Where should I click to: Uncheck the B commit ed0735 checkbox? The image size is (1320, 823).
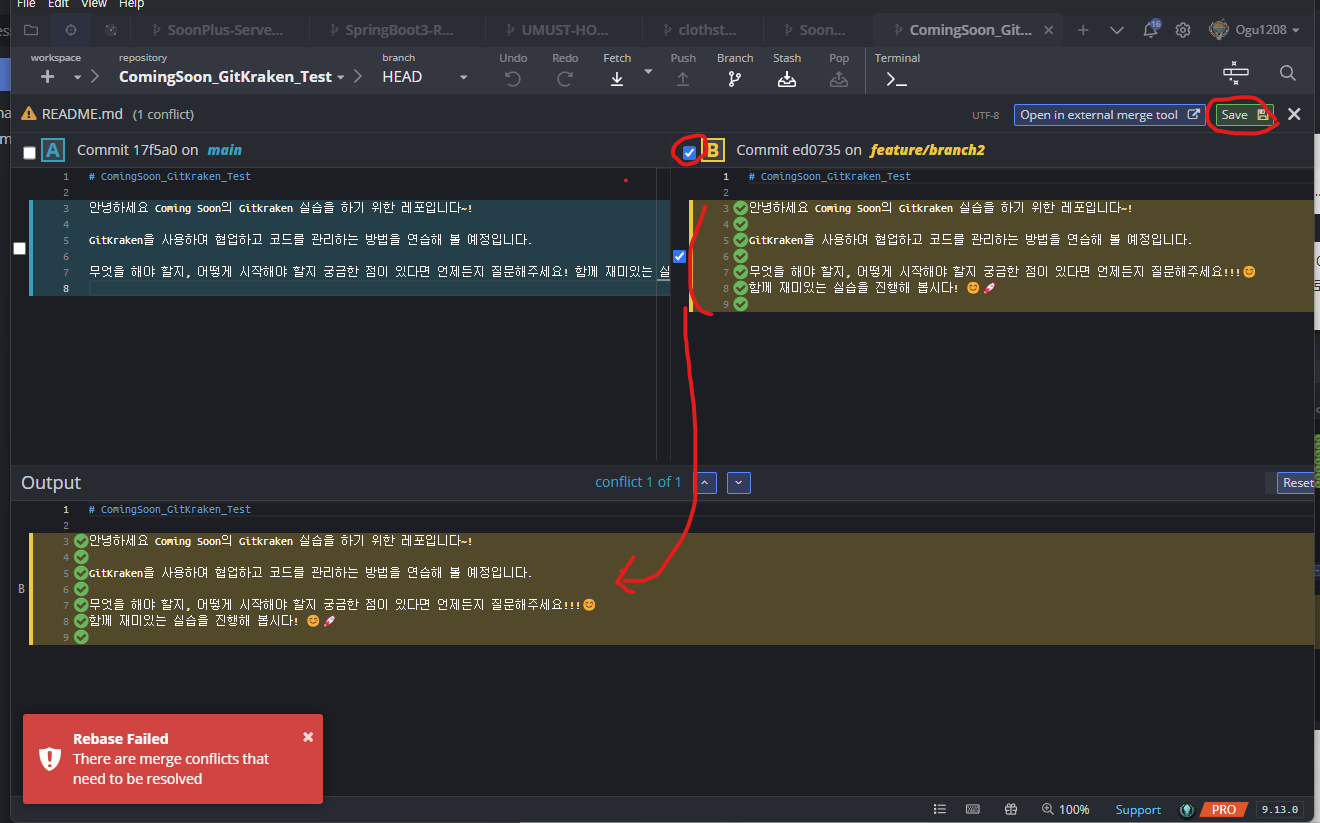pos(689,152)
